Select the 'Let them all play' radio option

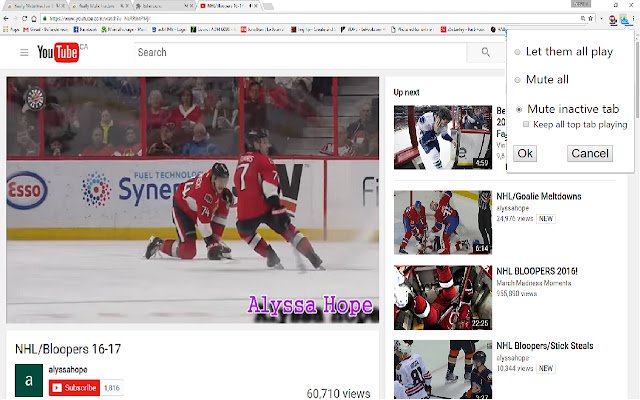(517, 52)
